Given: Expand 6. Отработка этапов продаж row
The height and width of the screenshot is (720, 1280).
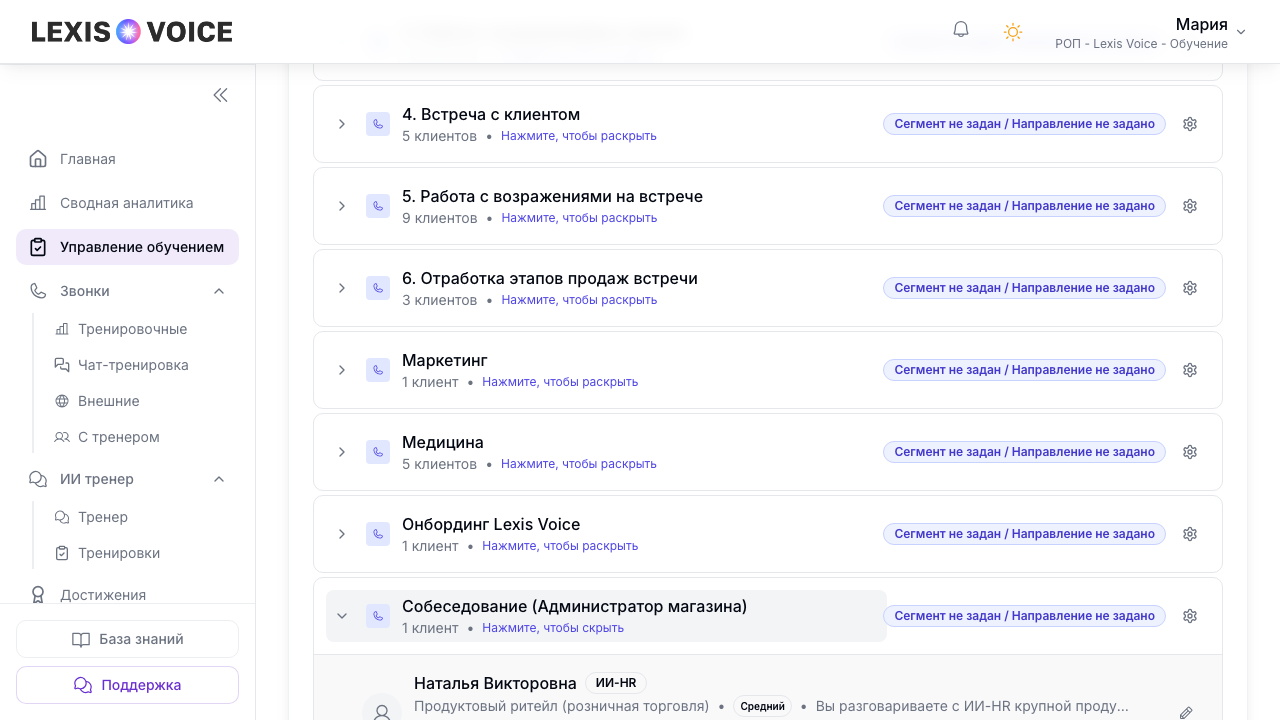Looking at the screenshot, I should pos(342,288).
